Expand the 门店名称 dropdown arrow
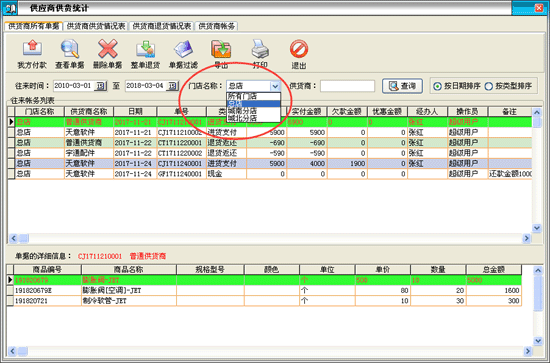Screen dimensions: 550x363 click(x=275, y=86)
